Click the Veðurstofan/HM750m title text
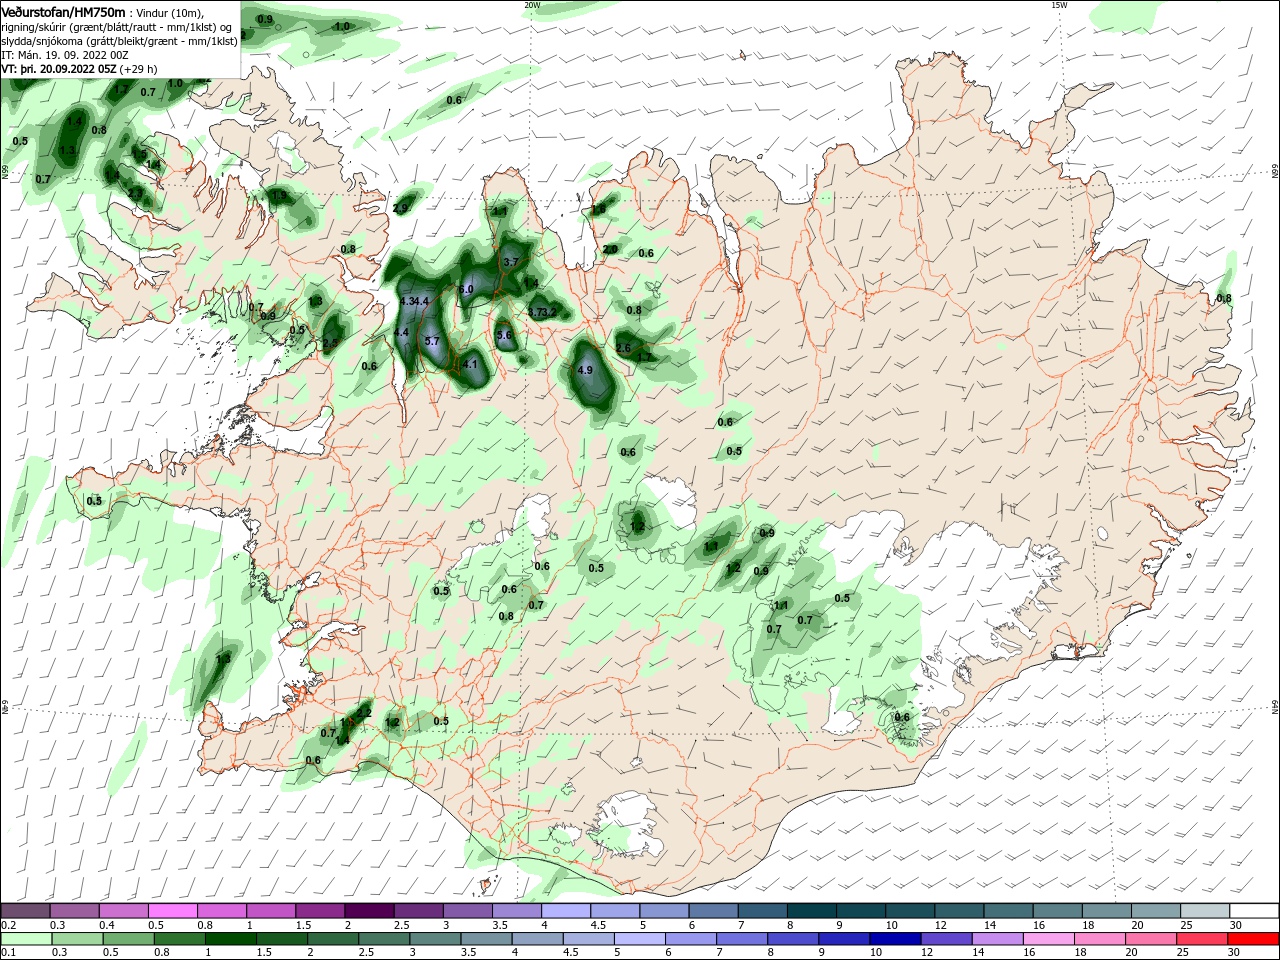 63,11
